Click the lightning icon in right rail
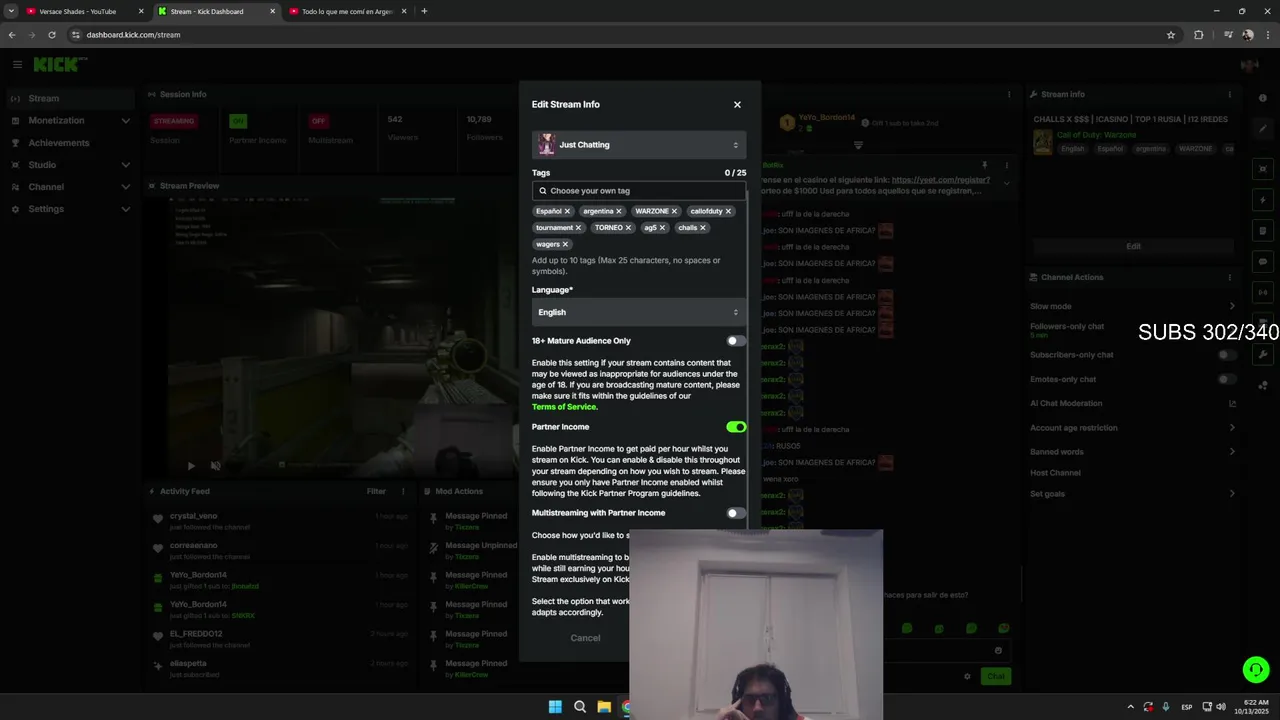The width and height of the screenshot is (1280, 720). click(1263, 200)
